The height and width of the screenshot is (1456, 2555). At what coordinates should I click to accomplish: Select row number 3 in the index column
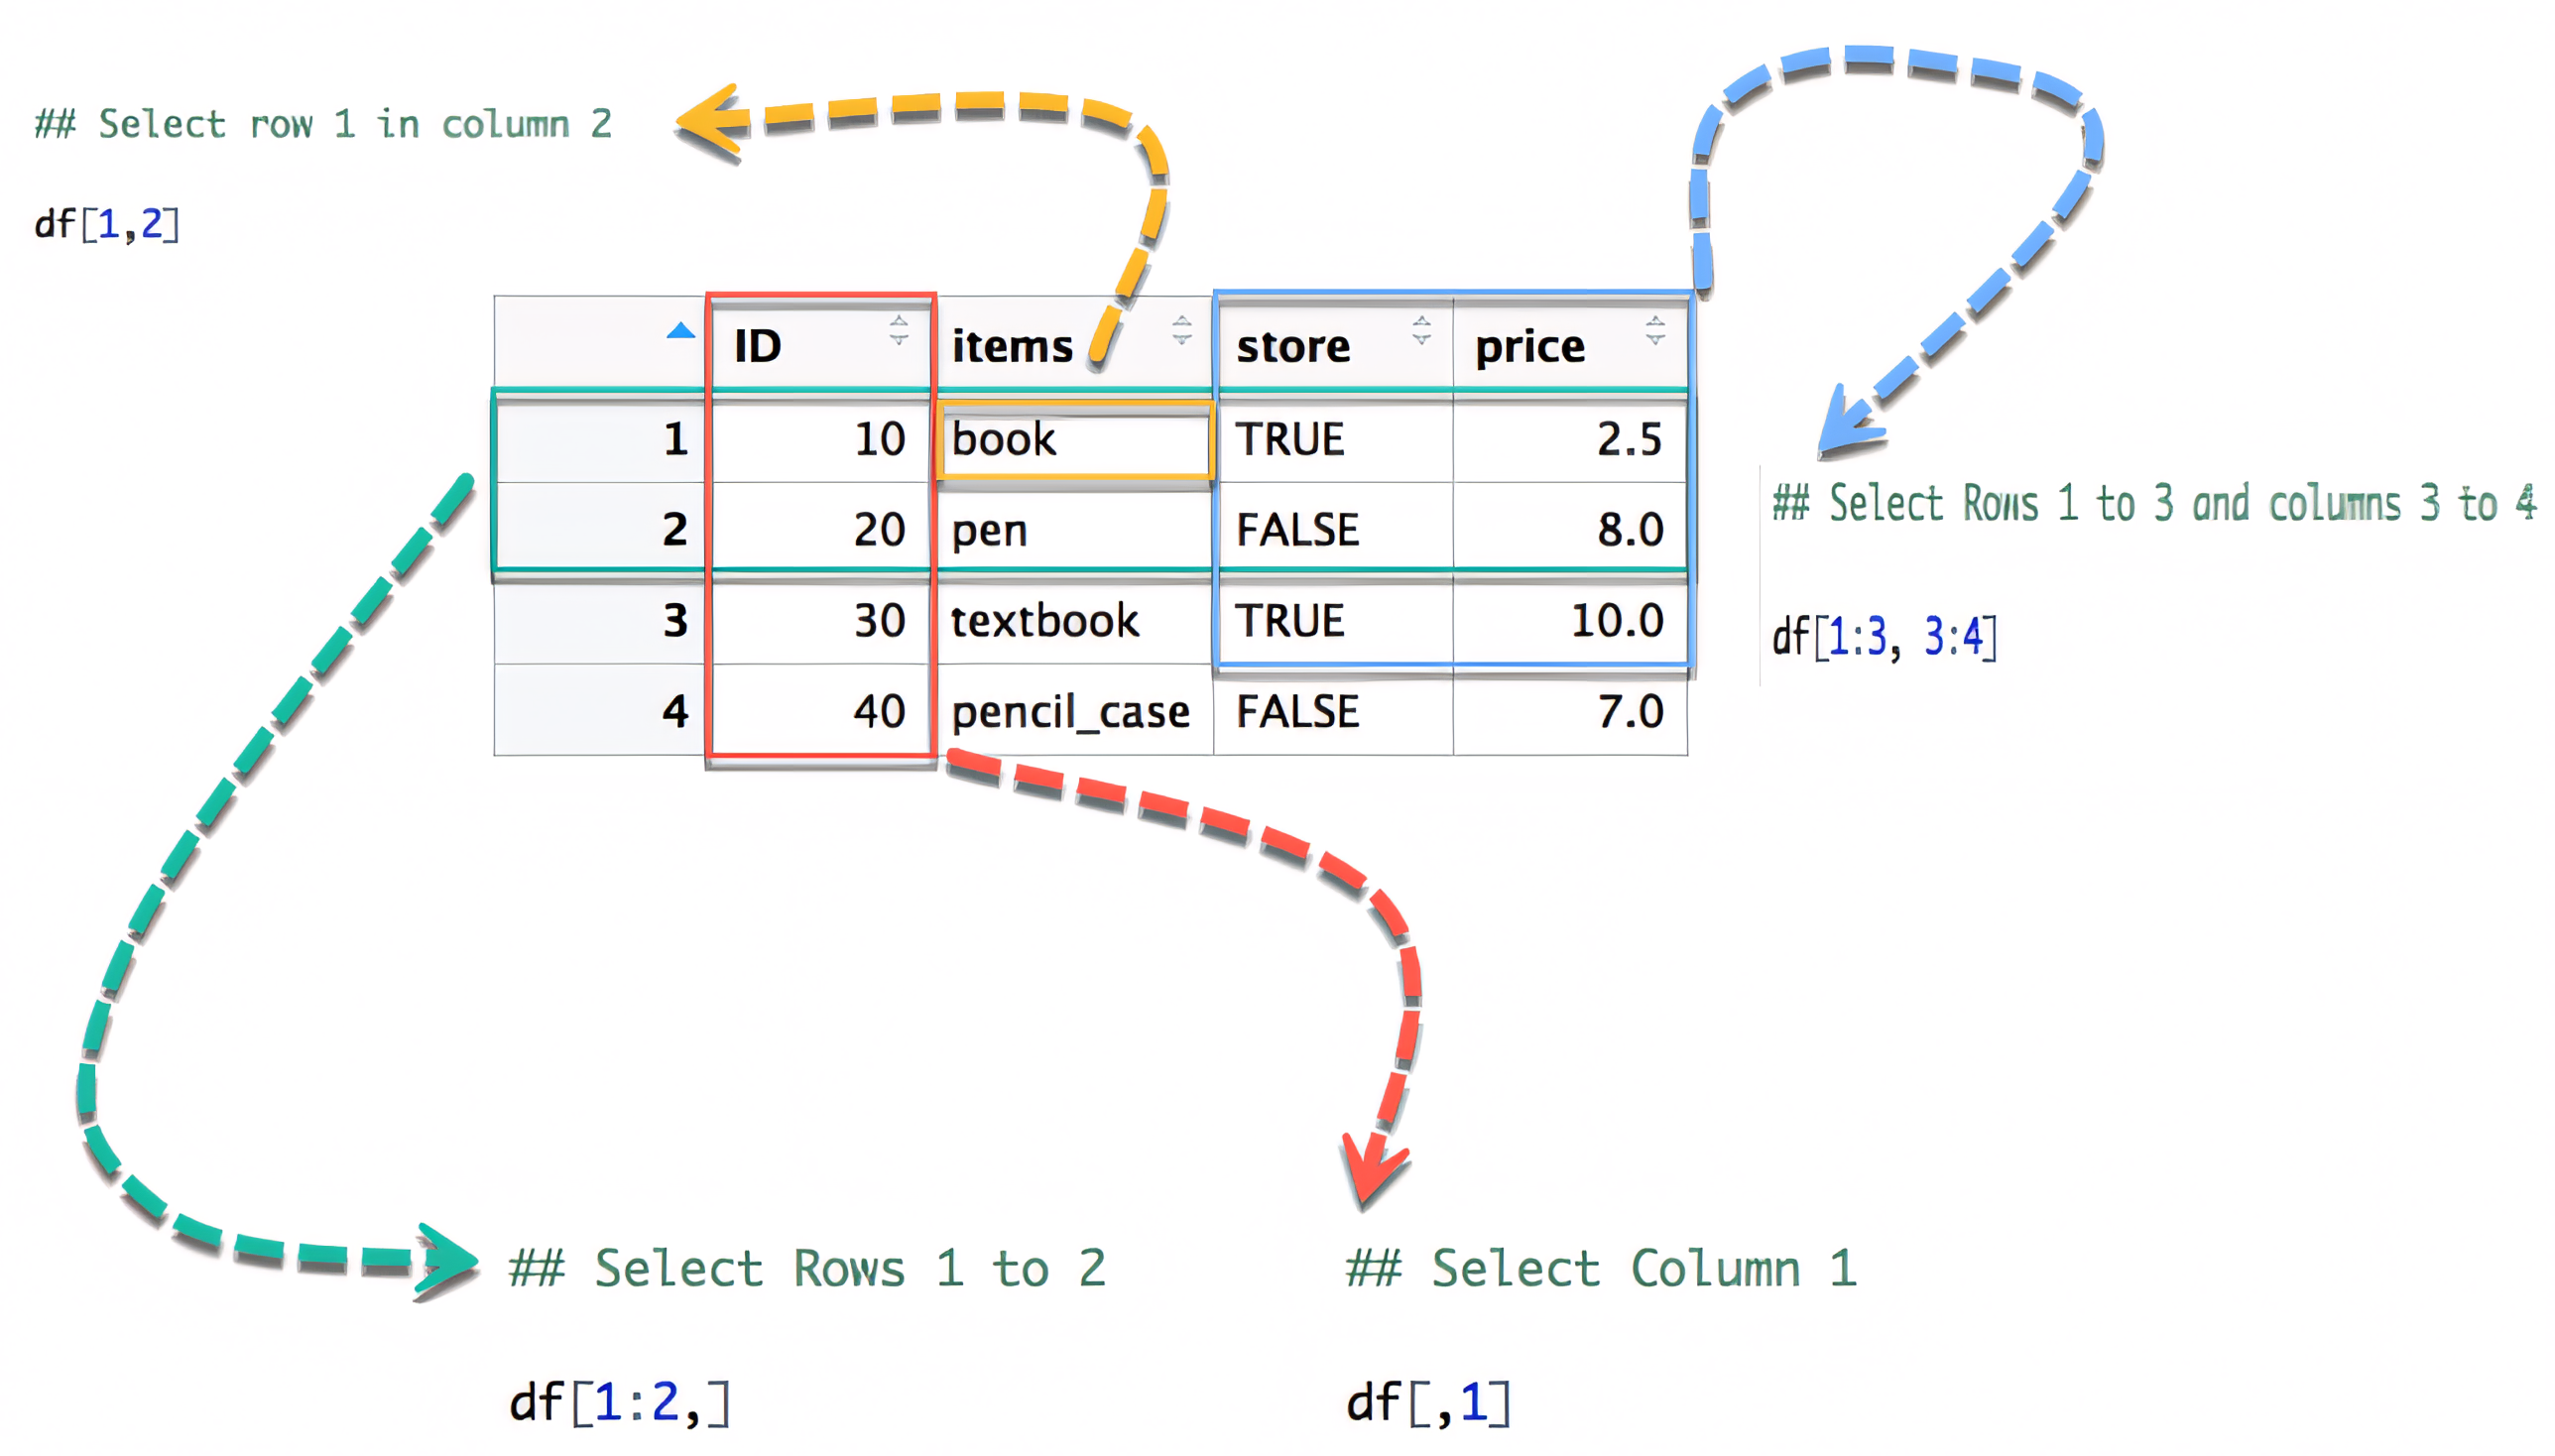(675, 621)
